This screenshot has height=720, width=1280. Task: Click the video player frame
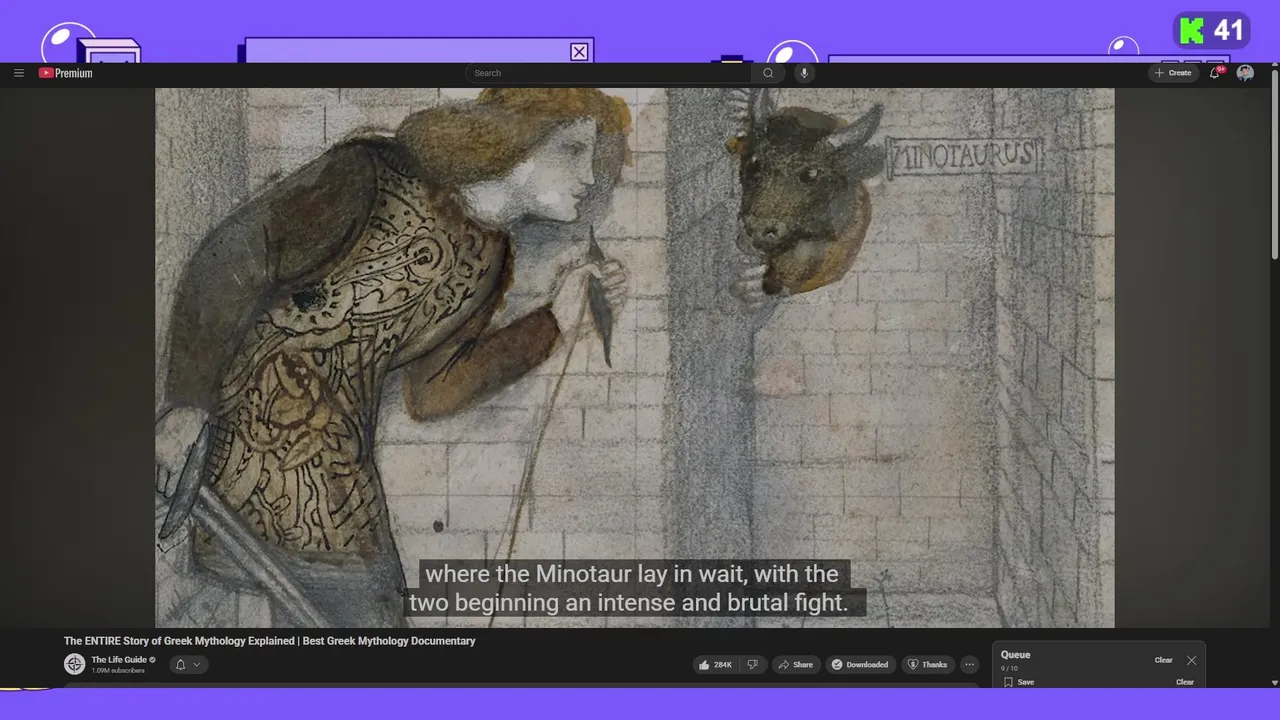point(634,358)
